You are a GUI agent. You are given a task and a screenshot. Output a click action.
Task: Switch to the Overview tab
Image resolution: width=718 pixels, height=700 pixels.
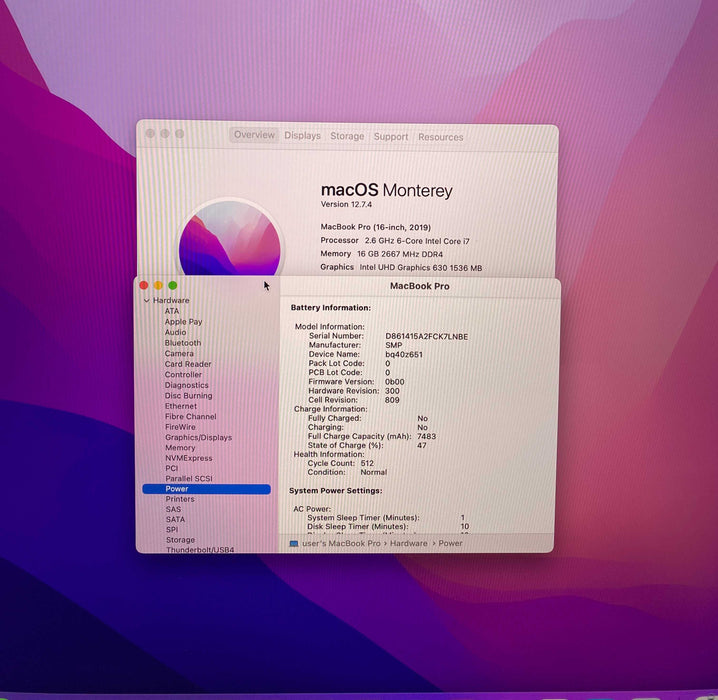pos(254,135)
